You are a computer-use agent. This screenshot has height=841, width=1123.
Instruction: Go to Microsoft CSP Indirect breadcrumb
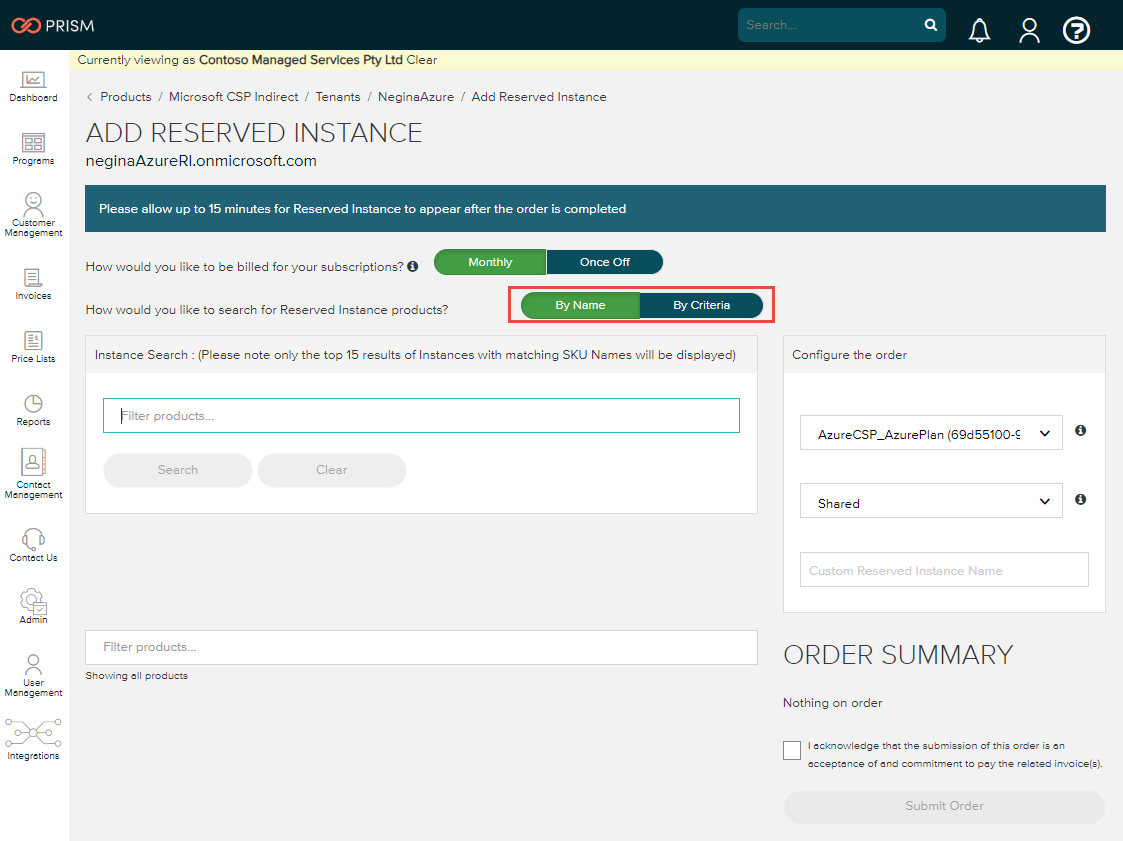click(x=233, y=97)
